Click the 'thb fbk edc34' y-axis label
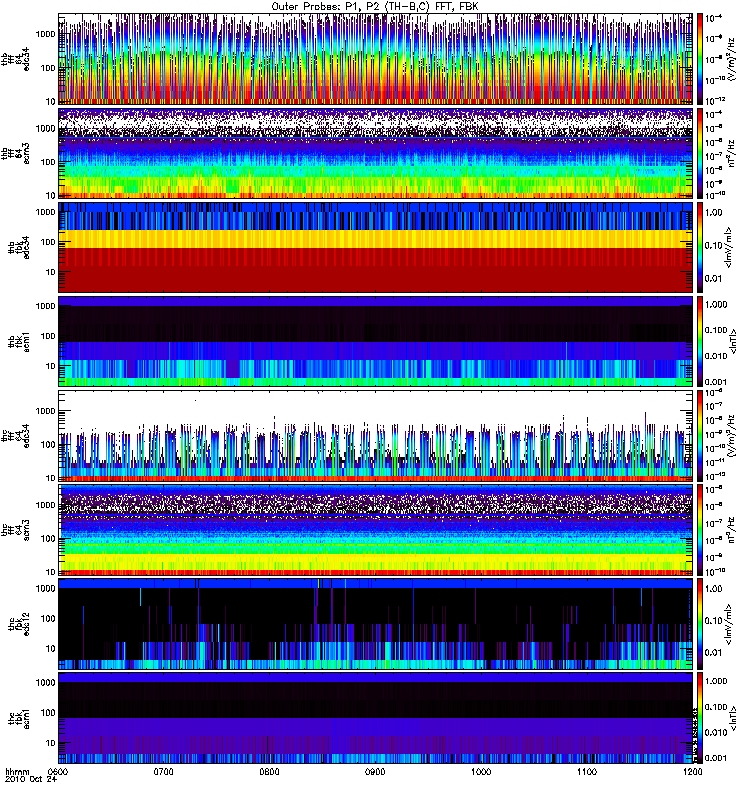Viewport: 750px width, 800px height. click(19, 247)
